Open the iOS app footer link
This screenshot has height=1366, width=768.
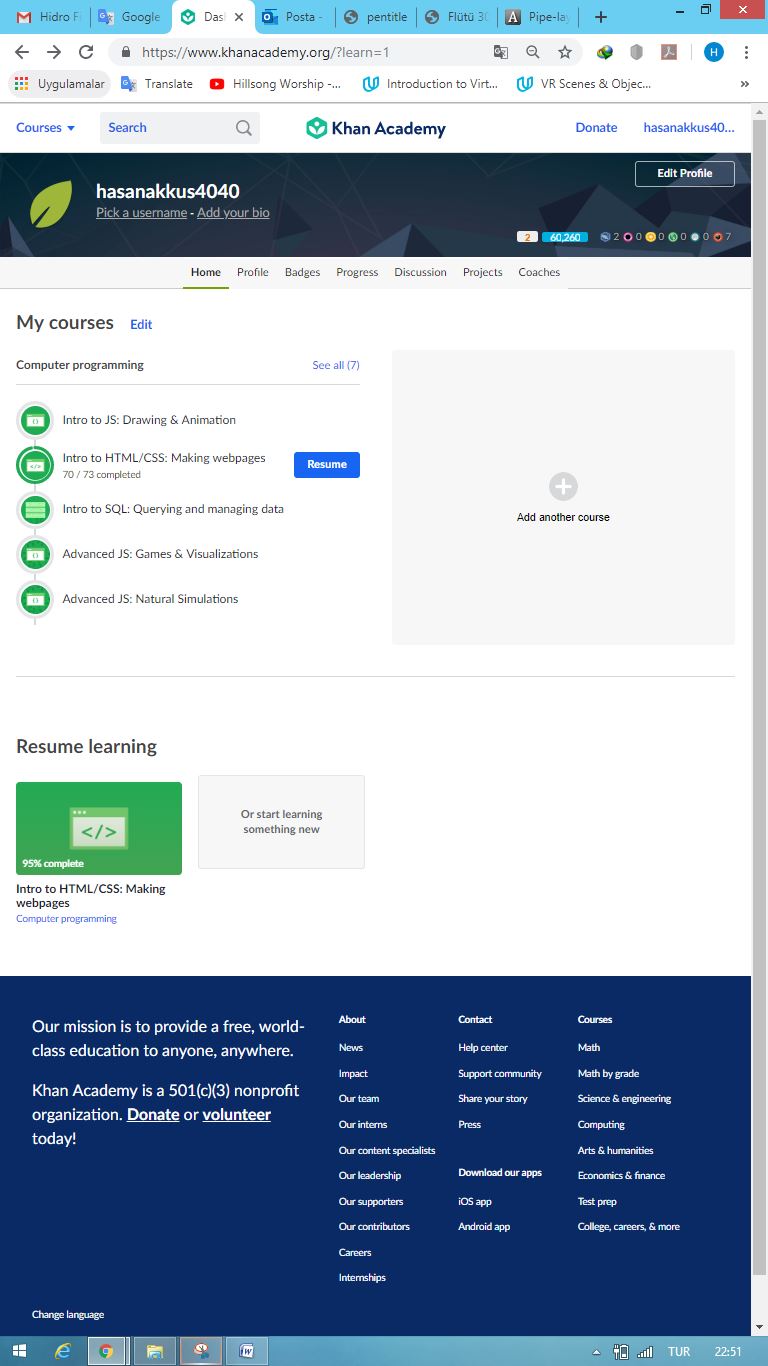pos(475,1201)
